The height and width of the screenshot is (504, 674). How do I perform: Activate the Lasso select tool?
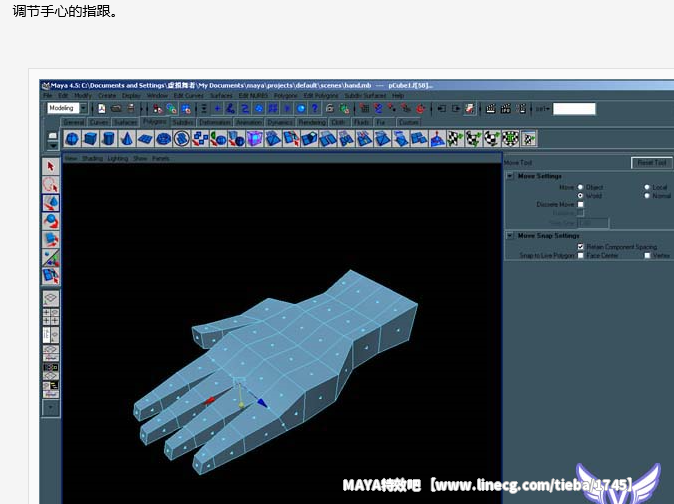point(51,184)
